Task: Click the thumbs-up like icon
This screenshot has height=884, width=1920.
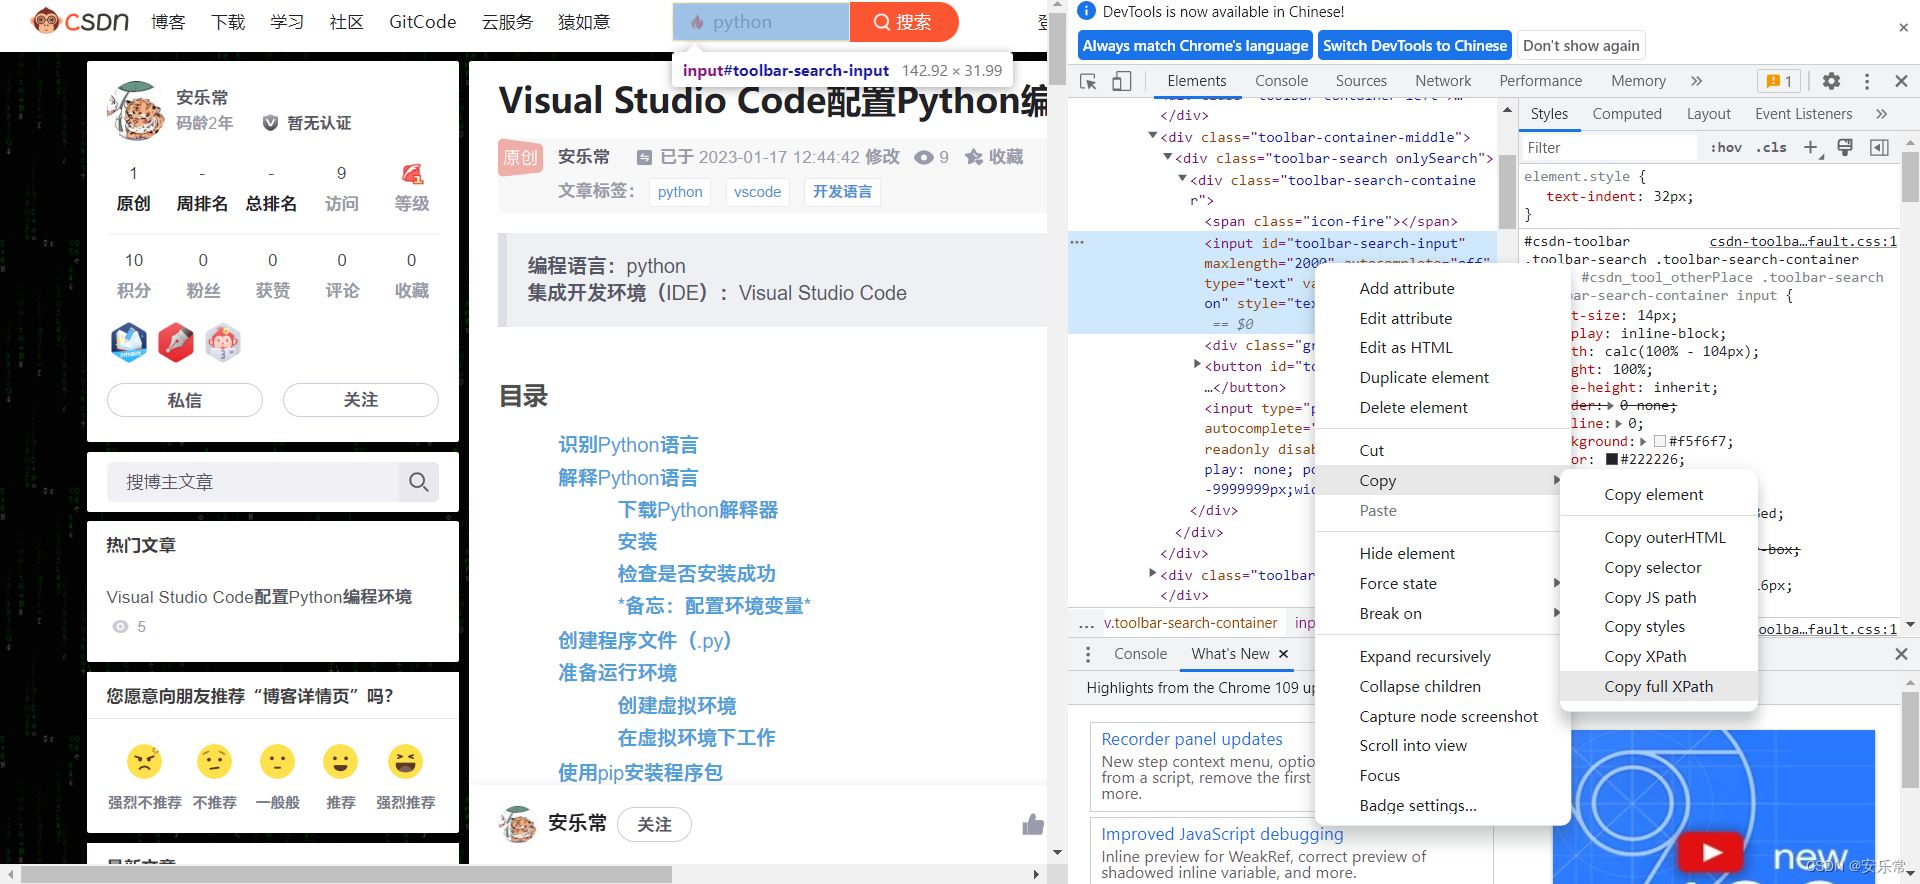Action: click(1033, 824)
